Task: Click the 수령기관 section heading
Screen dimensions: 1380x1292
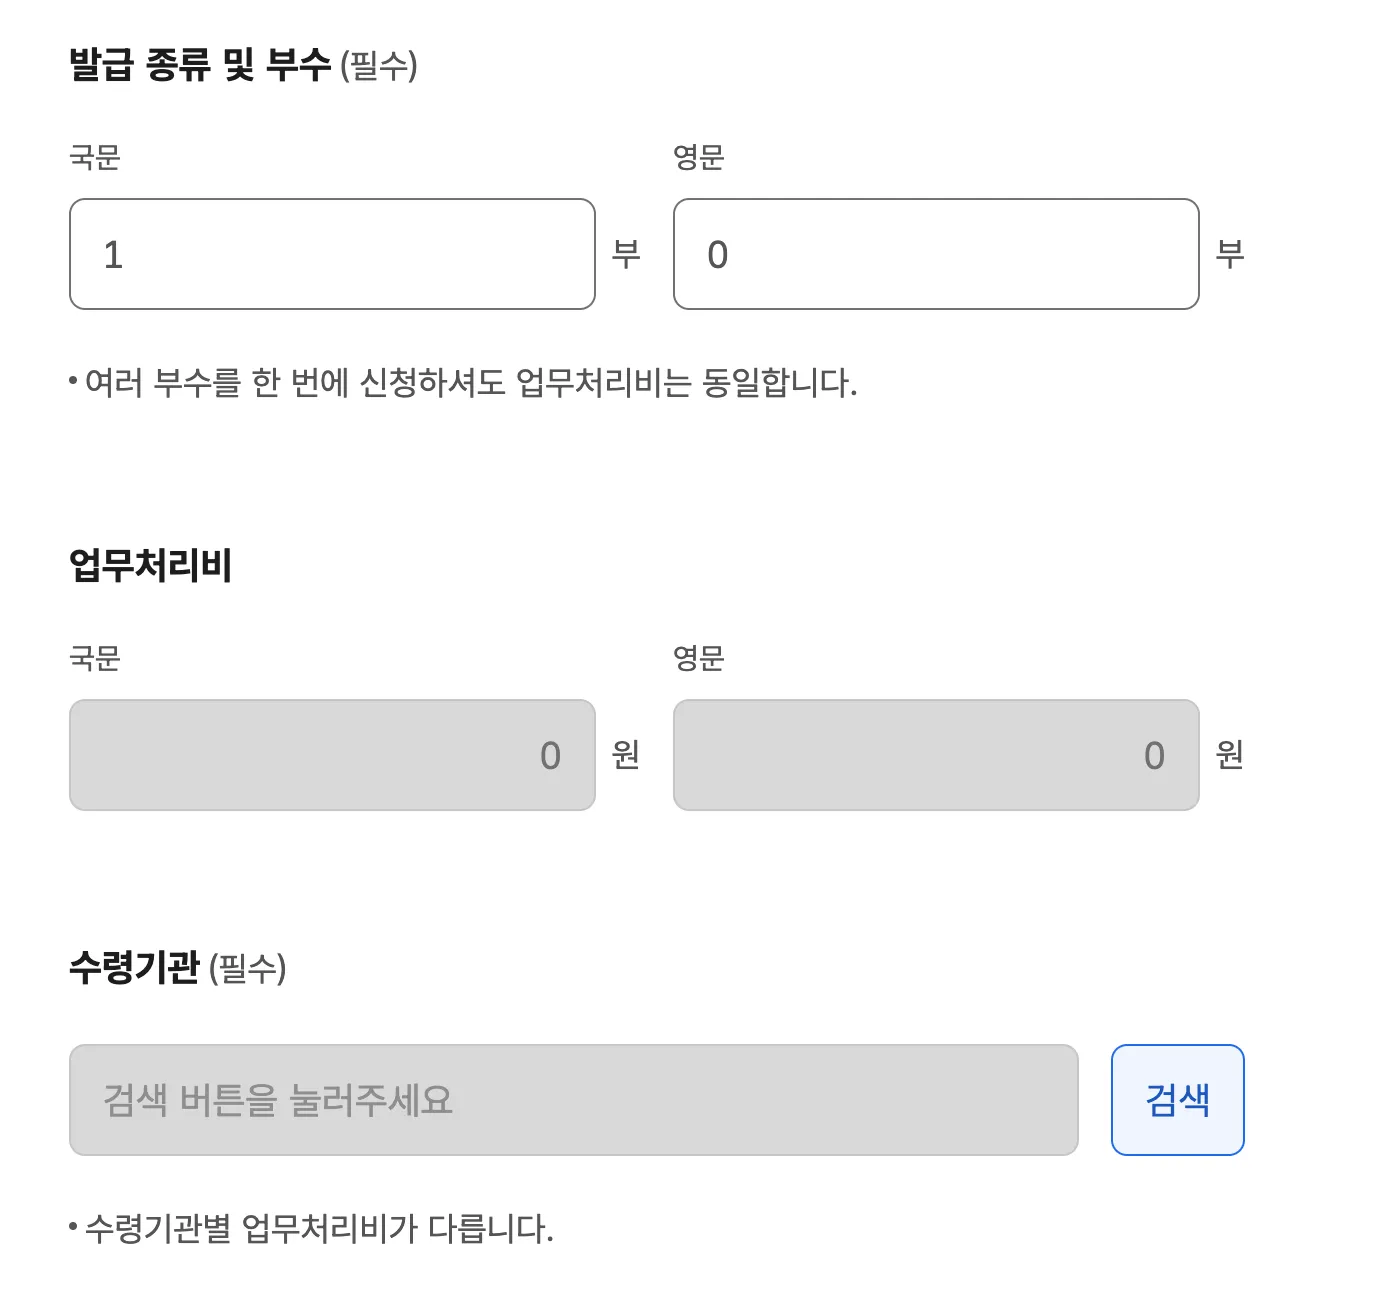Action: click(x=135, y=965)
